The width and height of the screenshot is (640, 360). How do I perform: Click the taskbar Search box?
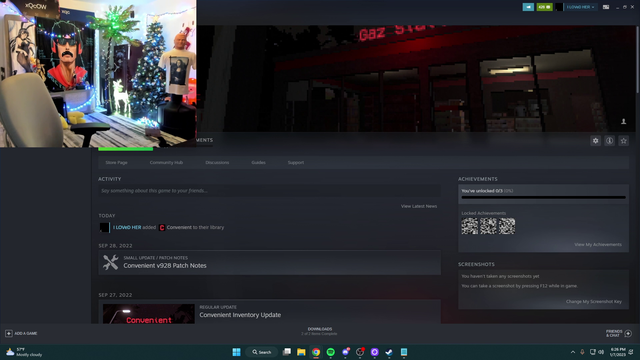(x=262, y=352)
